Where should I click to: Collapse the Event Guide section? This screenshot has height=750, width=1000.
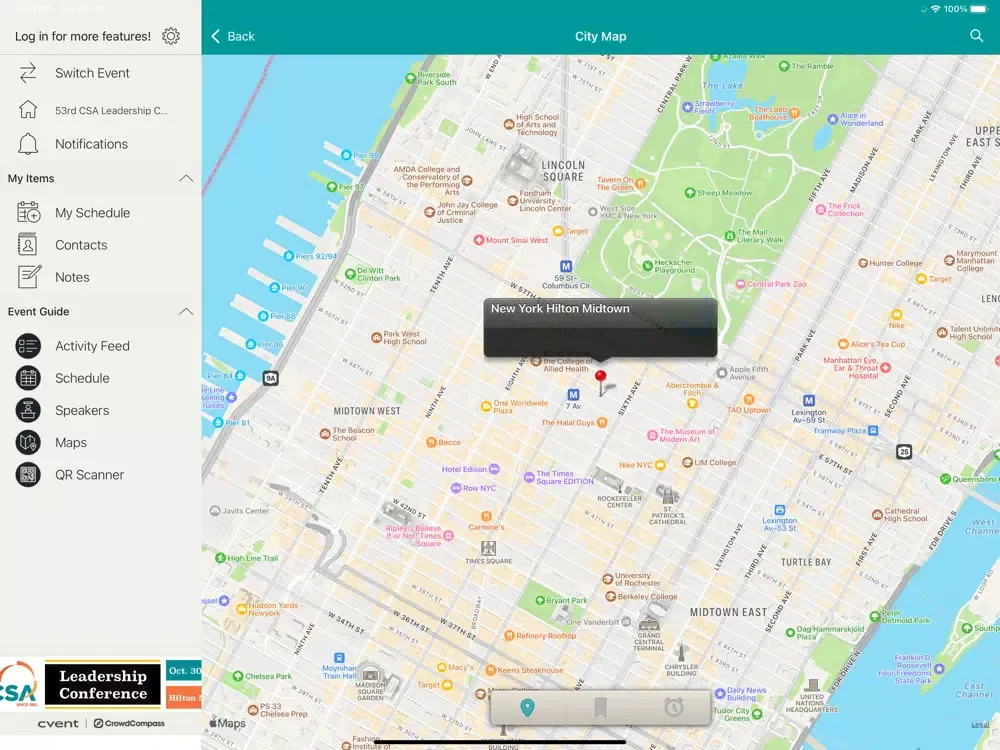click(x=186, y=312)
